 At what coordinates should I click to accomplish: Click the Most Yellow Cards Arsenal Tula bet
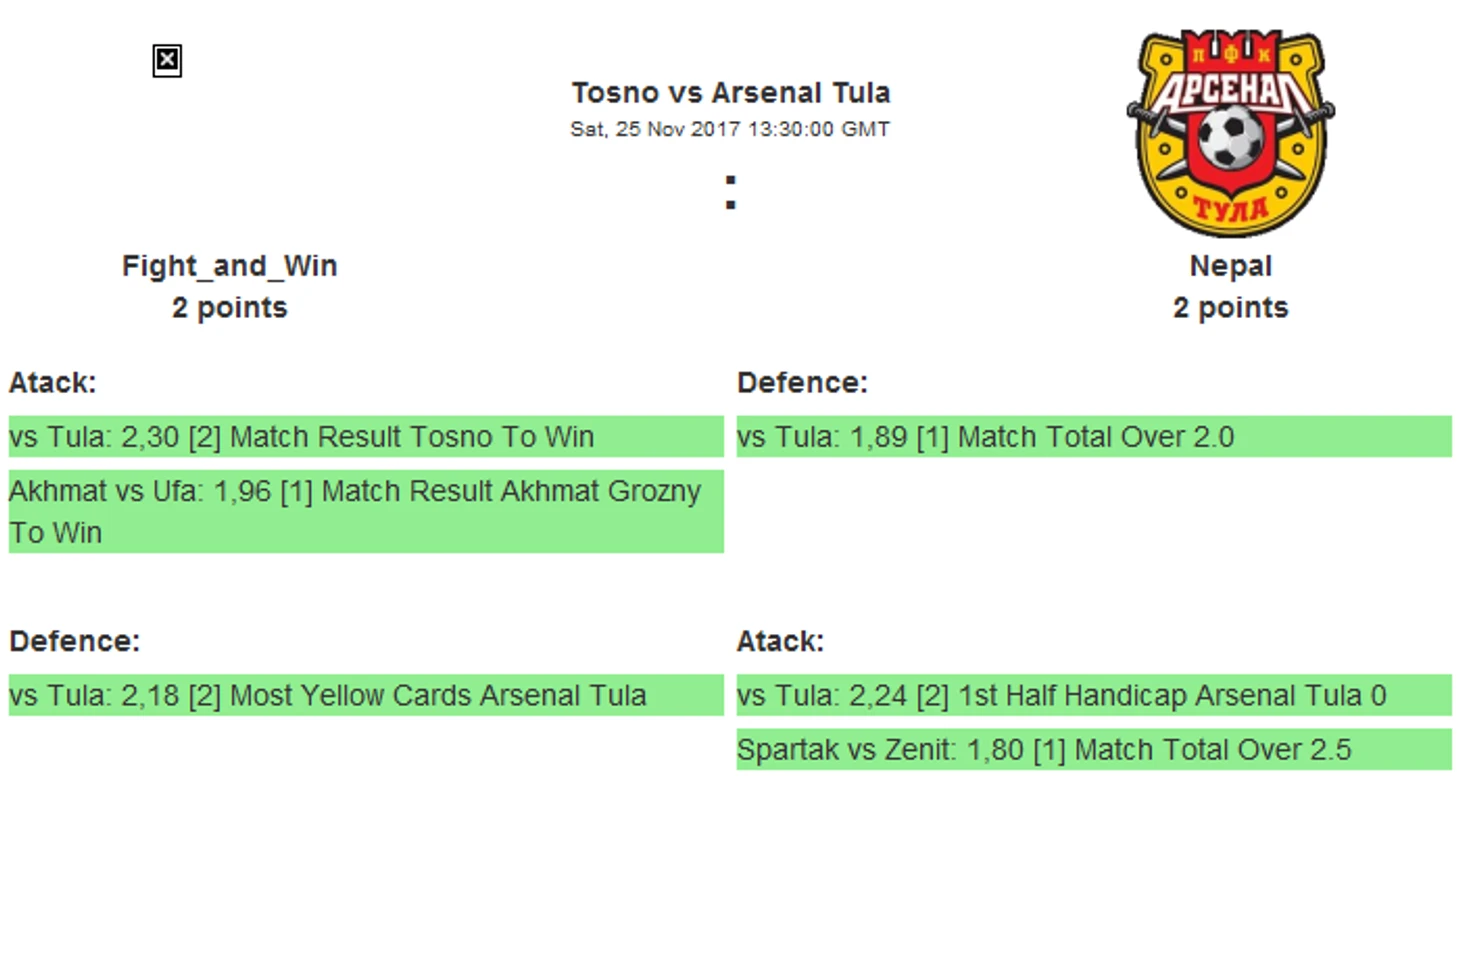pyautogui.click(x=366, y=695)
